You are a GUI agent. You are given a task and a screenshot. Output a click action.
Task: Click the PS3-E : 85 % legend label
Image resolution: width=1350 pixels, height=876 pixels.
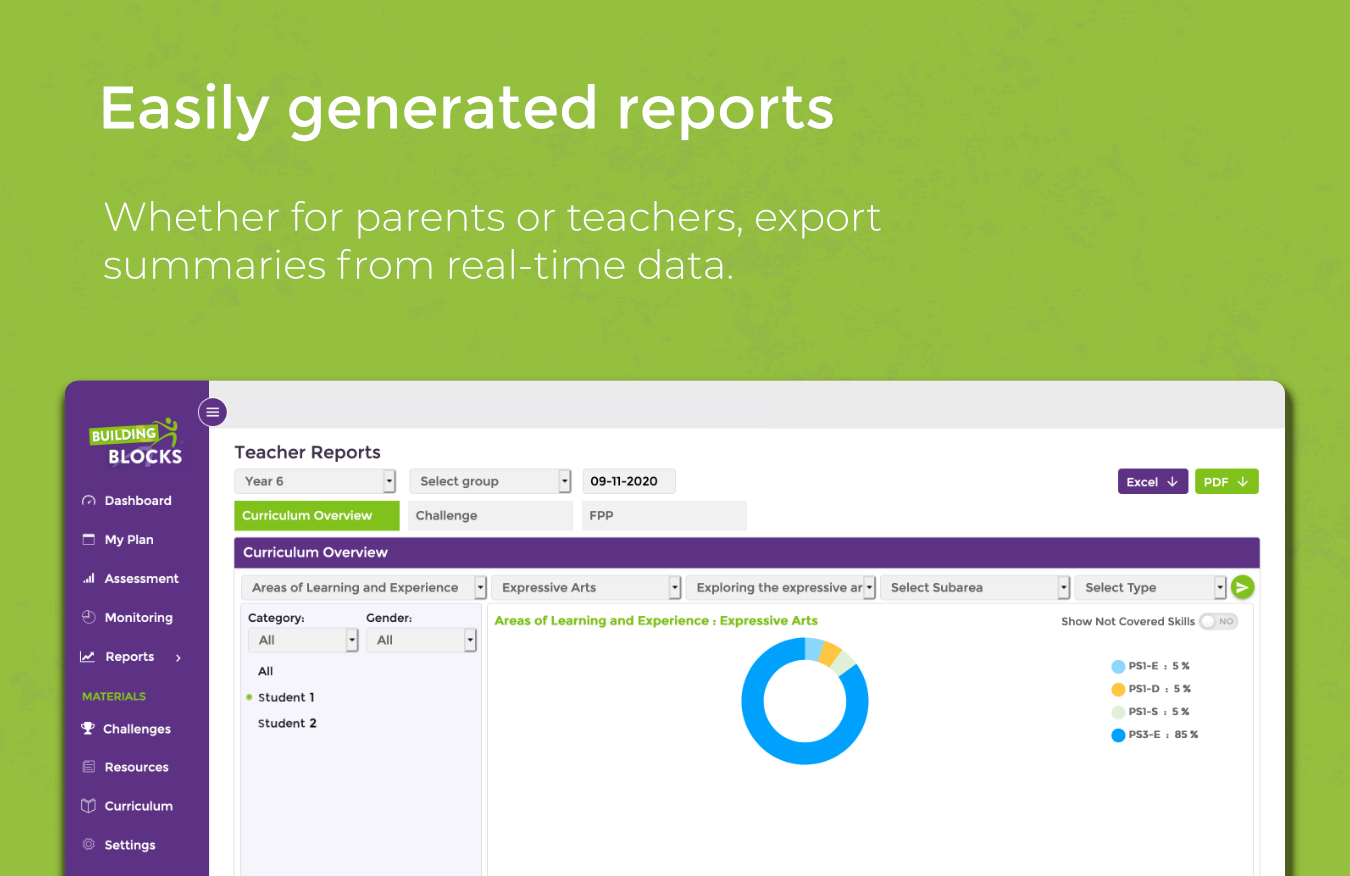coord(1163,735)
